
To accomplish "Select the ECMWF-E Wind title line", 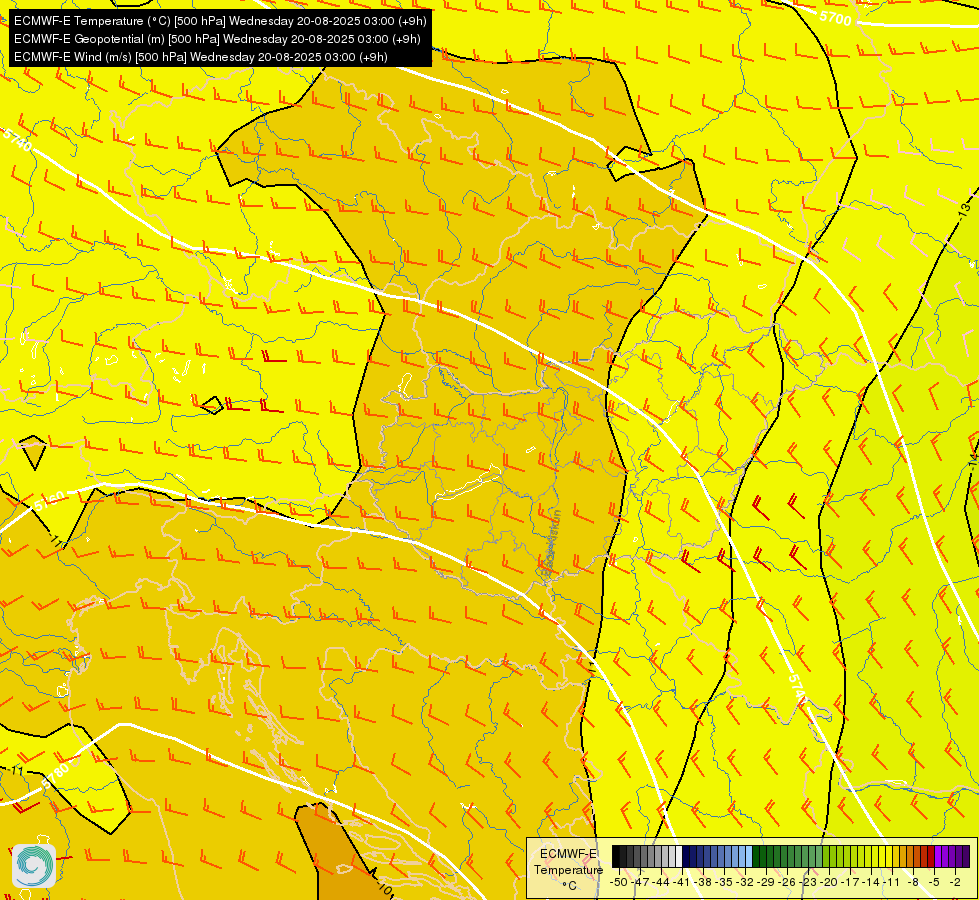I will pyautogui.click(x=200, y=57).
